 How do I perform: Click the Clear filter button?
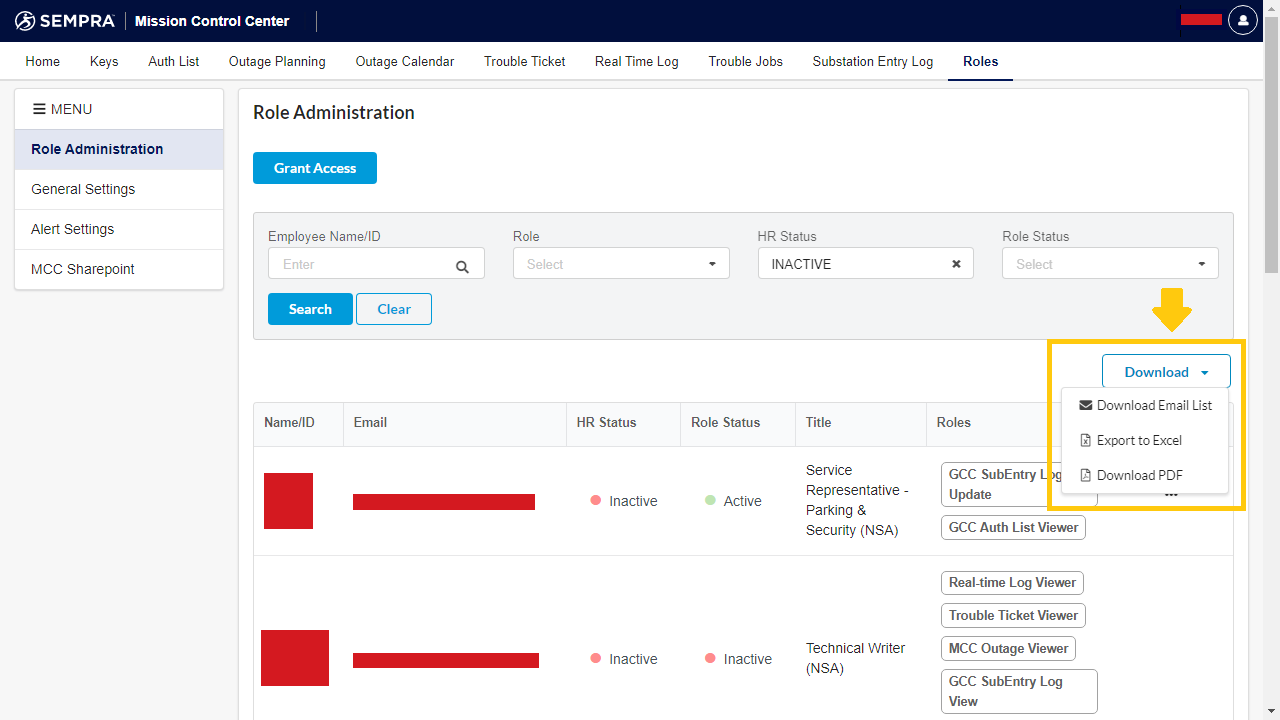[393, 309]
